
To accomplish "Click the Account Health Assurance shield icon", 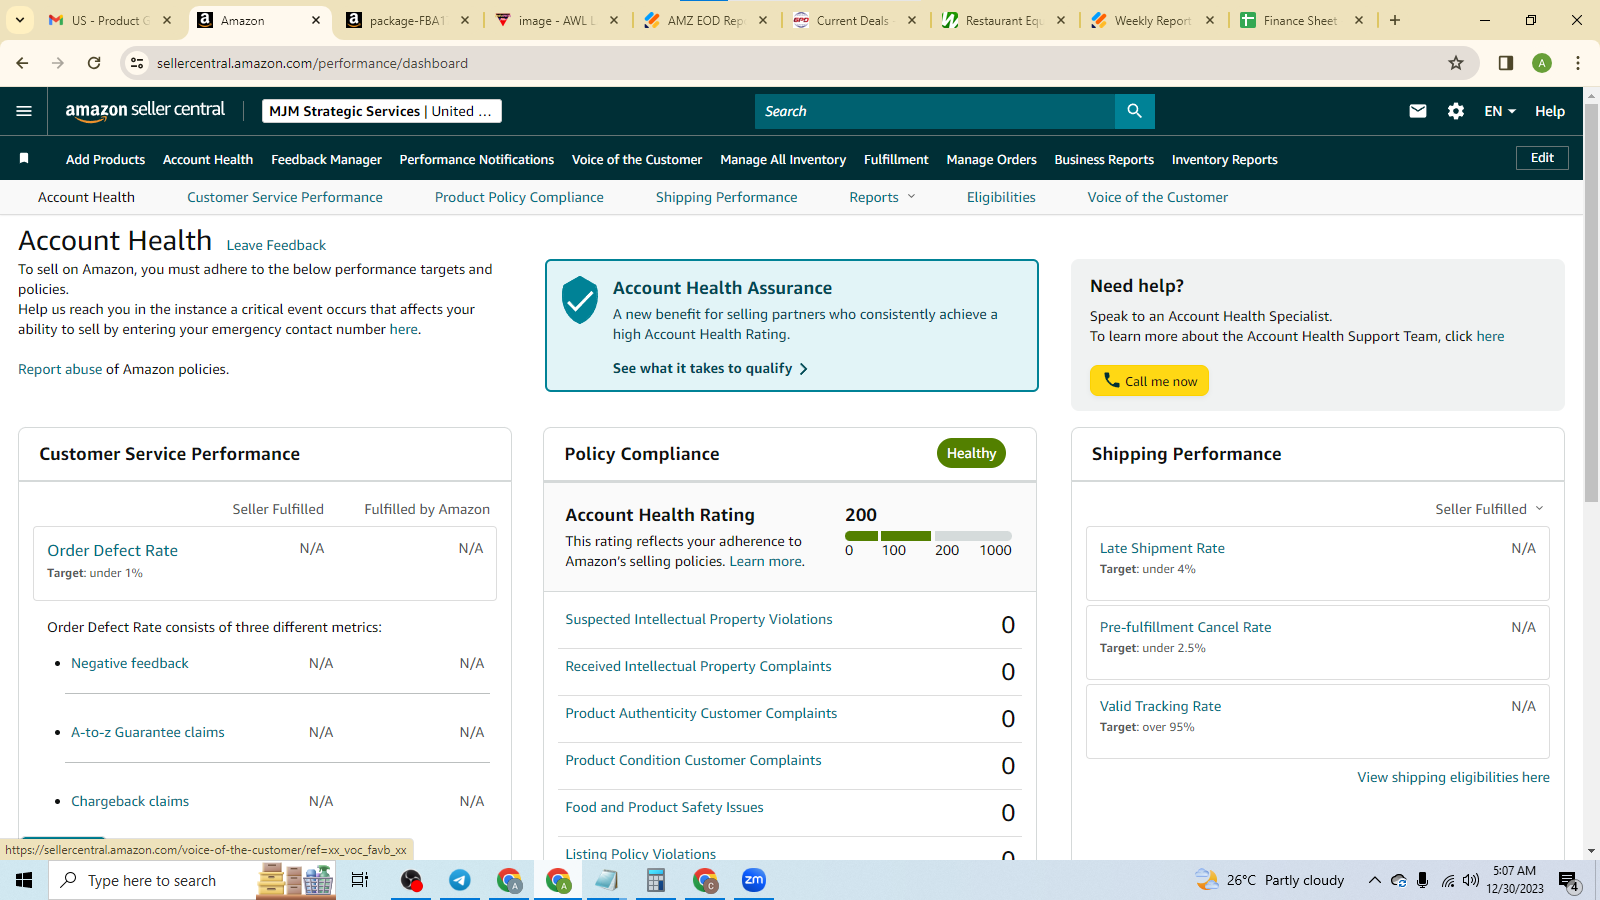I will pyautogui.click(x=580, y=300).
